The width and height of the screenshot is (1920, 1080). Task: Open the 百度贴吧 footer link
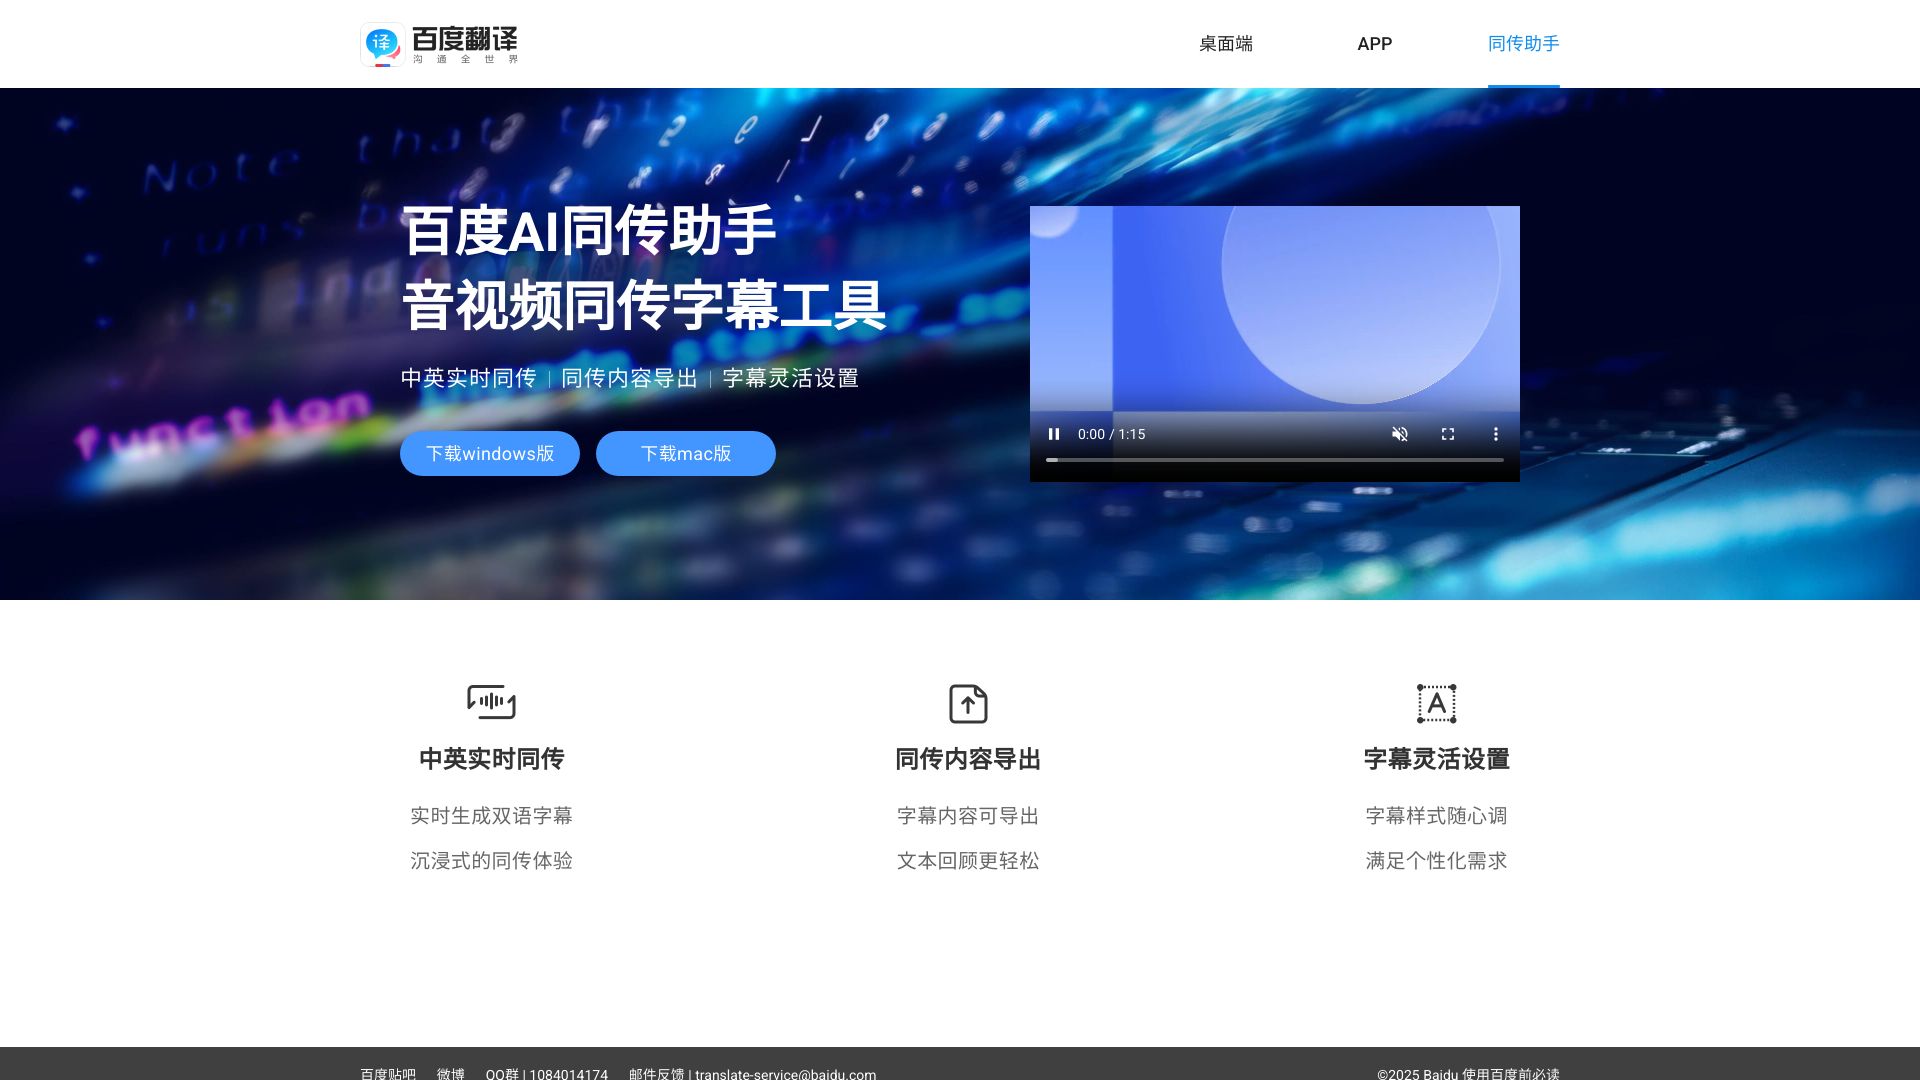click(x=388, y=1073)
